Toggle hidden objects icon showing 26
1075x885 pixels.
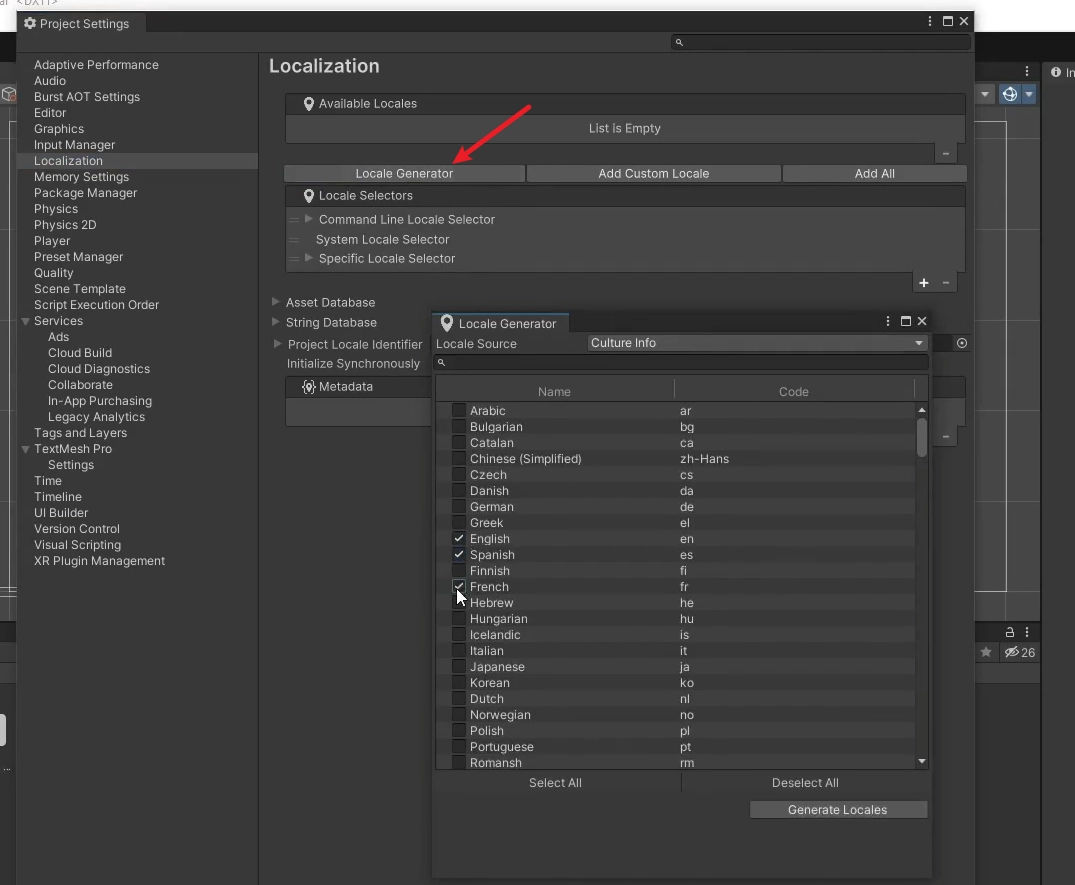[x=1019, y=653]
